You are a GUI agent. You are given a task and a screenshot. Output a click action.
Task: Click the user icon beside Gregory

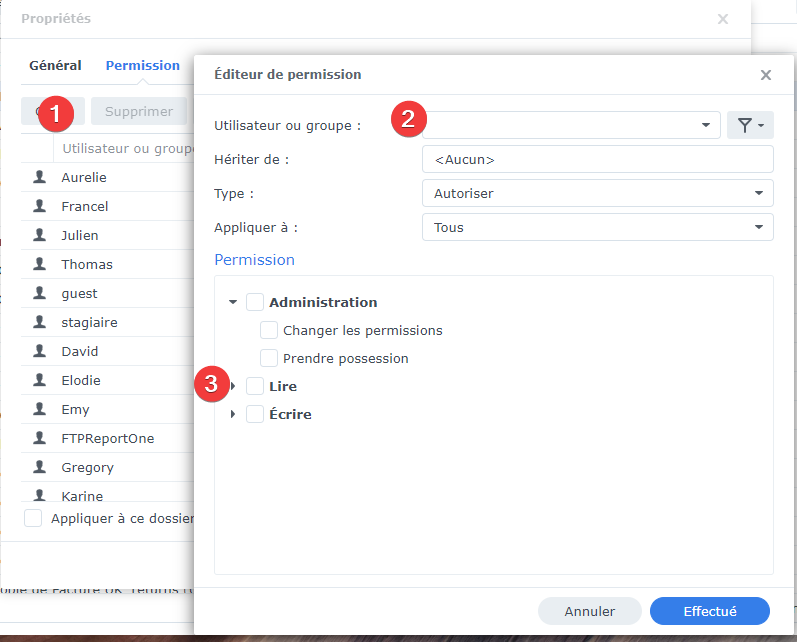[40, 467]
